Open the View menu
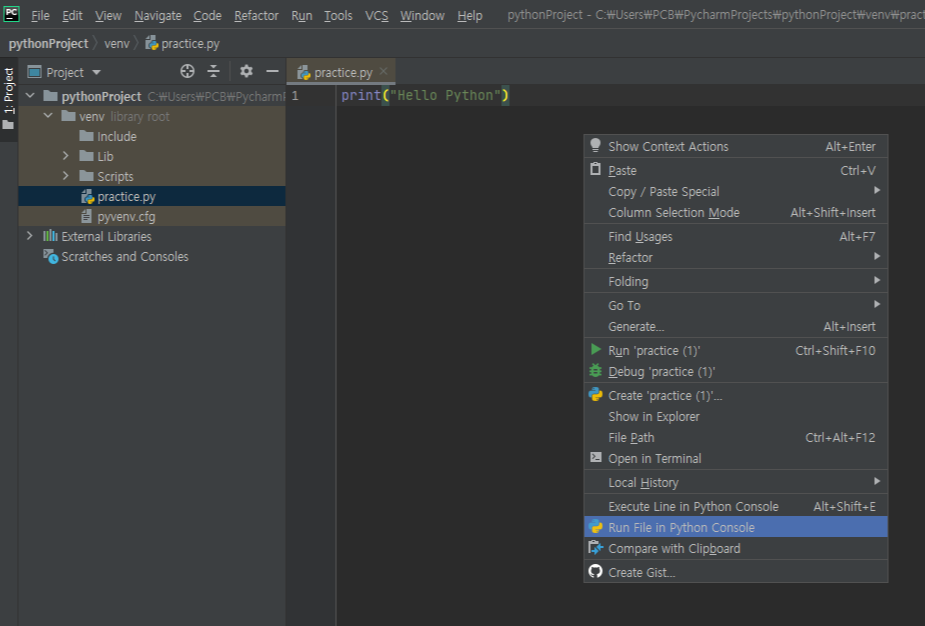925x626 pixels. pyautogui.click(x=108, y=15)
